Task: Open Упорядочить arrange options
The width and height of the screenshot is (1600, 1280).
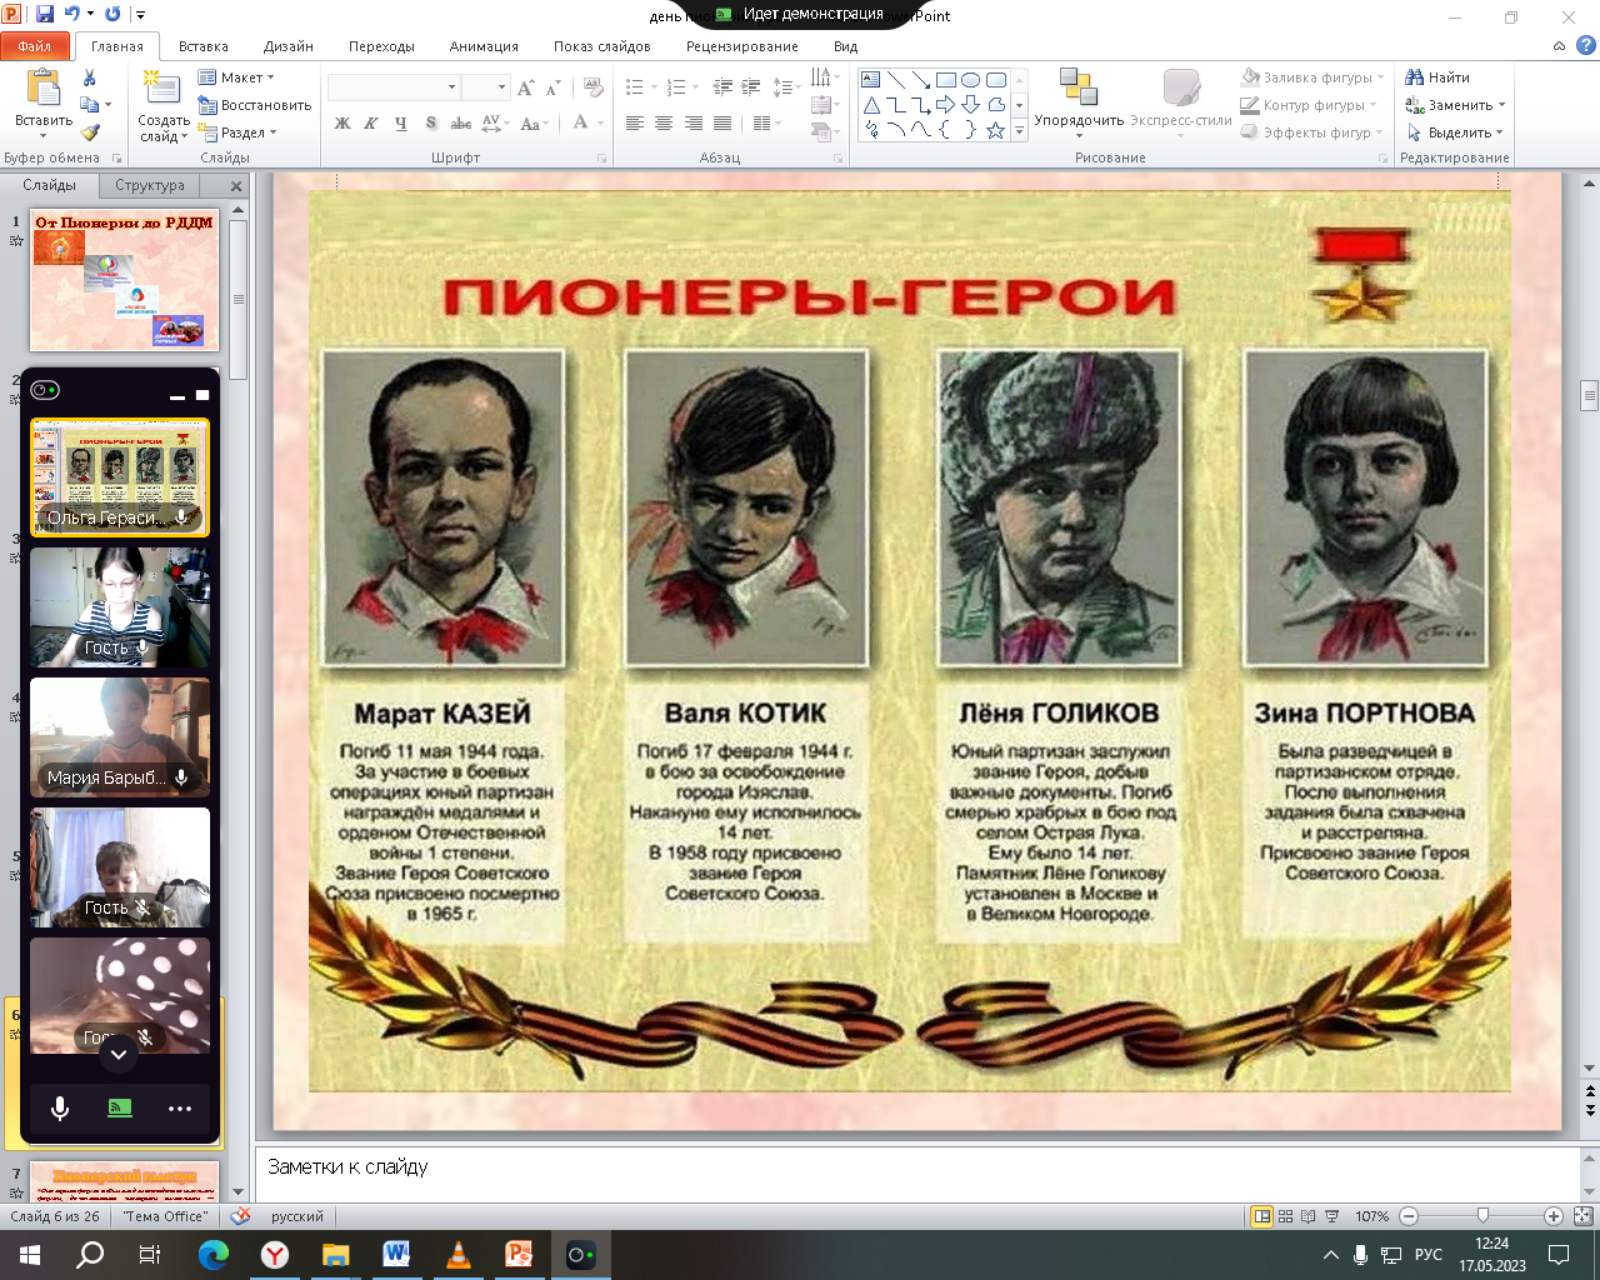Action: (1079, 103)
